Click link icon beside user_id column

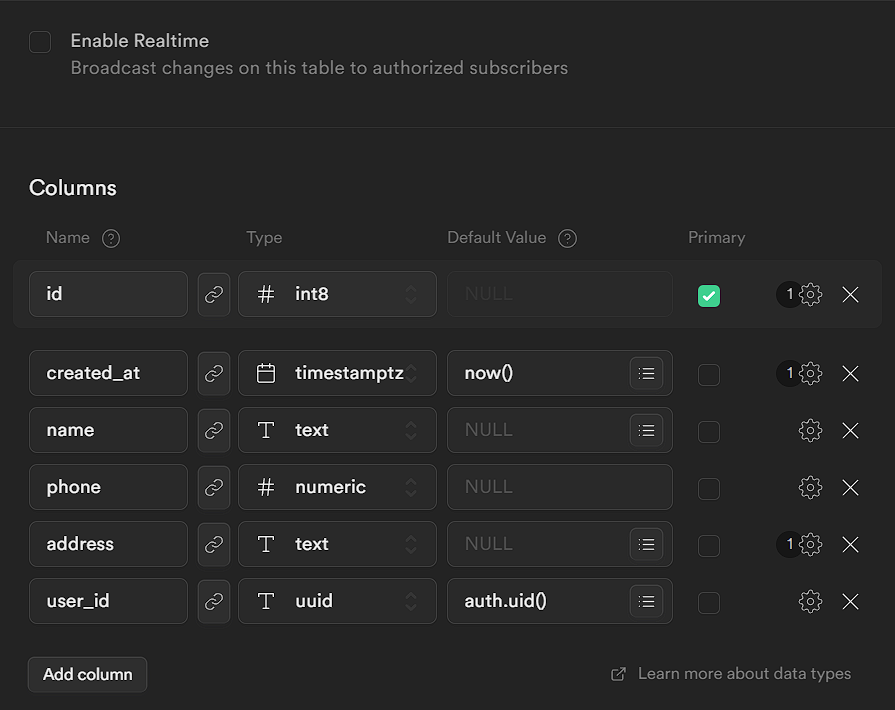tap(214, 601)
